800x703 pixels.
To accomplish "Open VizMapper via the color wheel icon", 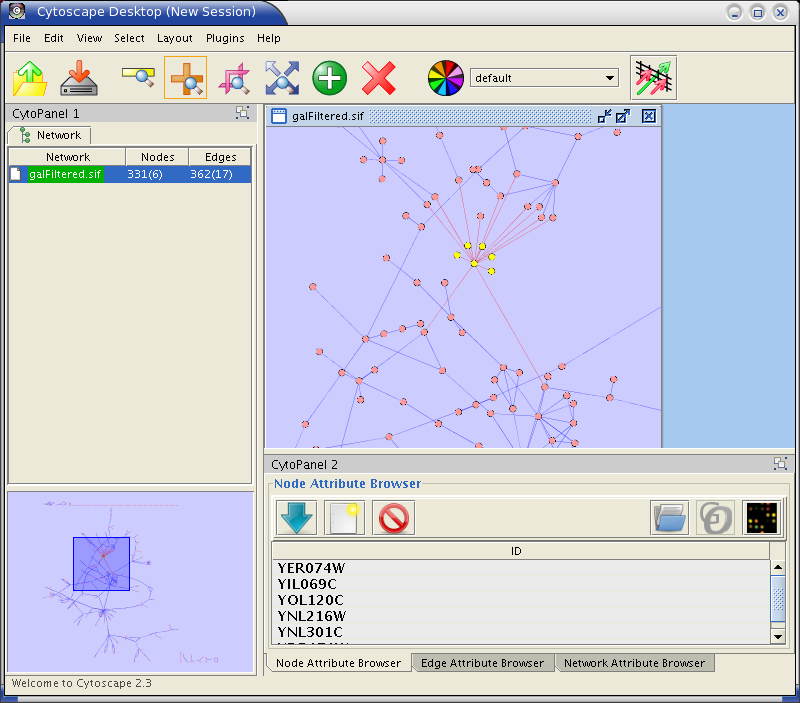I will point(446,78).
